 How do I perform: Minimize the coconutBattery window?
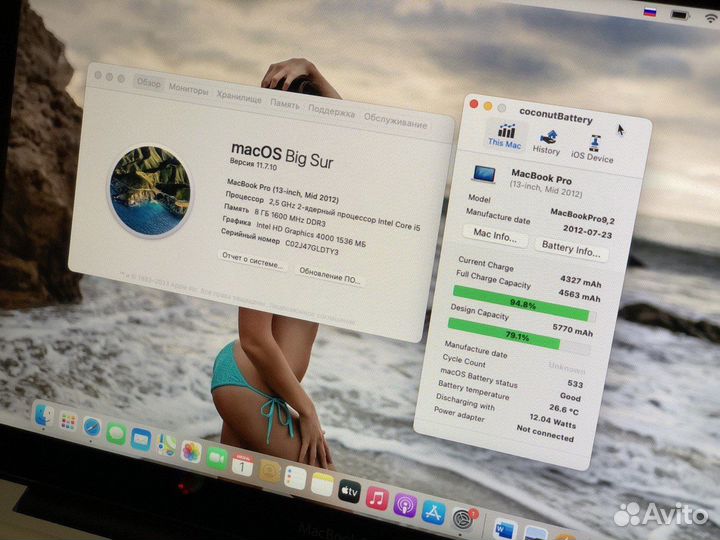point(488,106)
